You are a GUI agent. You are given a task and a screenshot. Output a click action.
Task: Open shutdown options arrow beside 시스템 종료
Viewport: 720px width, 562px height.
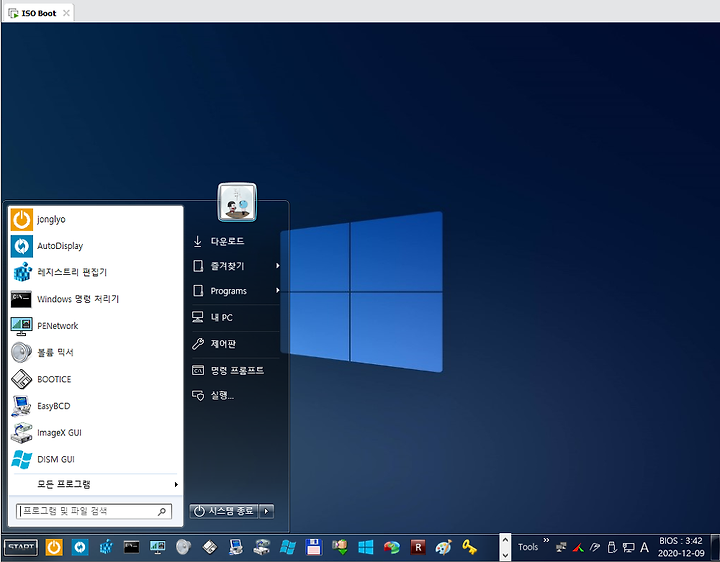[x=267, y=511]
